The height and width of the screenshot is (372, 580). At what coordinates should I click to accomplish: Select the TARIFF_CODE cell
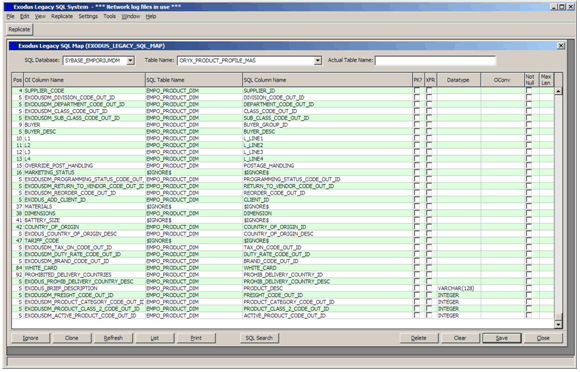coord(84,240)
